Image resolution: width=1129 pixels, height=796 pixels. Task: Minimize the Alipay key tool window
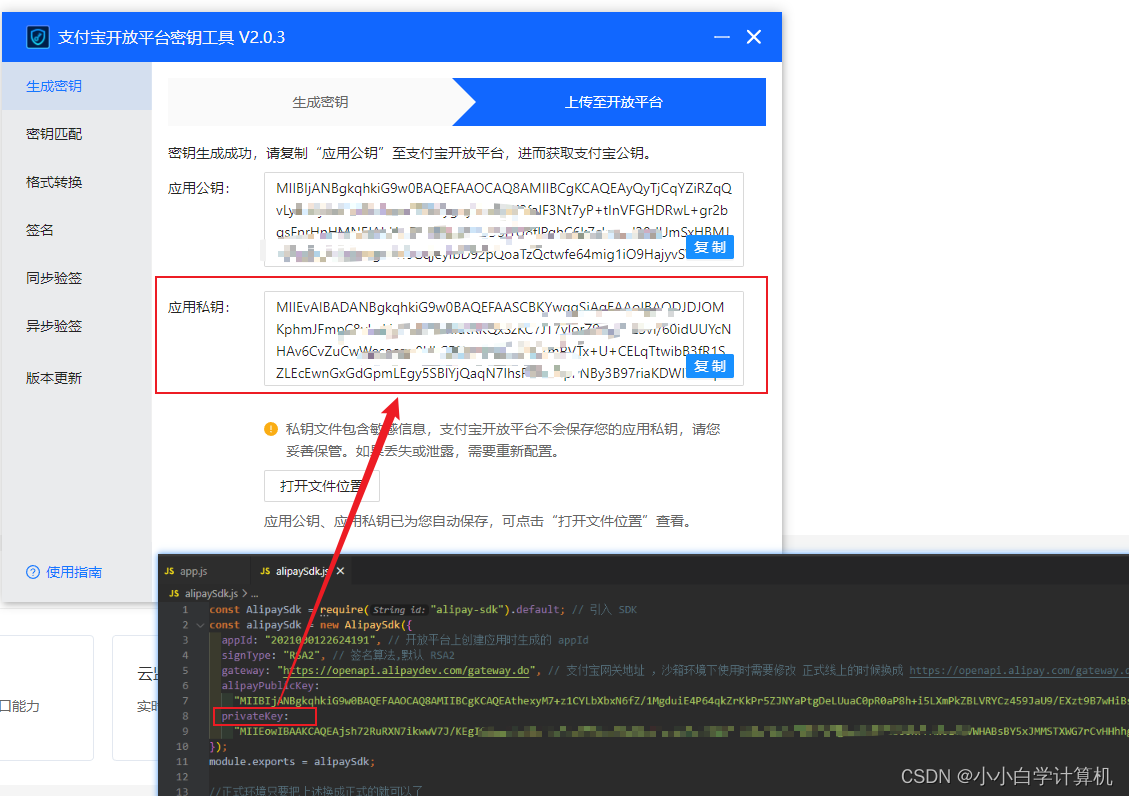pos(721,37)
